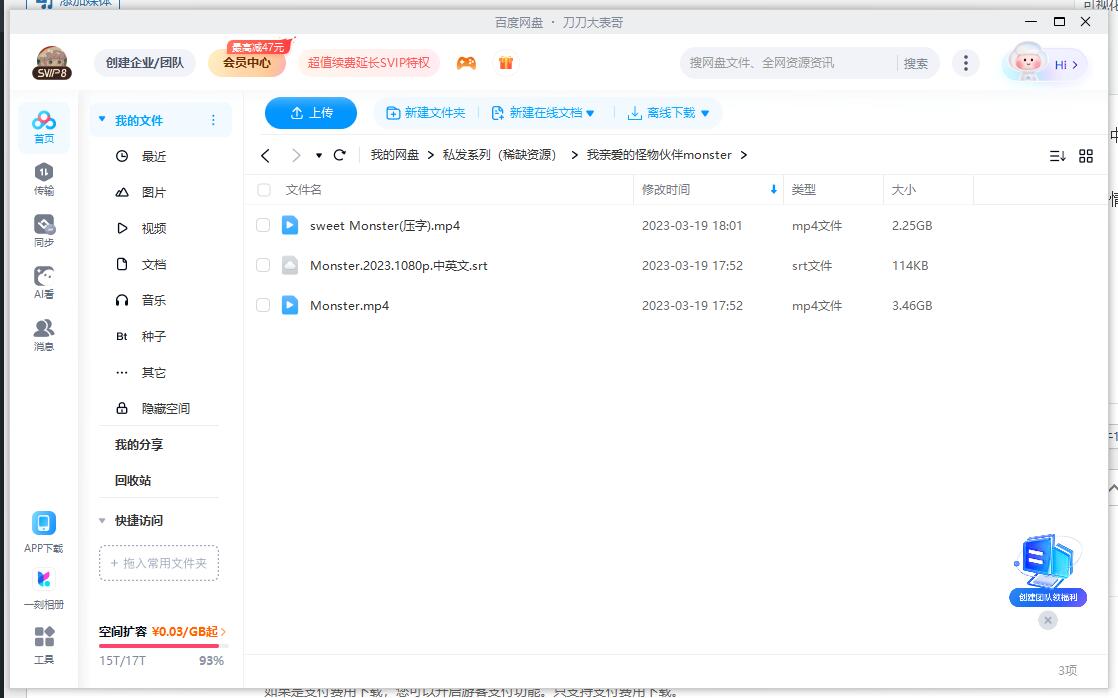Open the 传输 (transfers) panel
The height and width of the screenshot is (698, 1118).
(43, 177)
